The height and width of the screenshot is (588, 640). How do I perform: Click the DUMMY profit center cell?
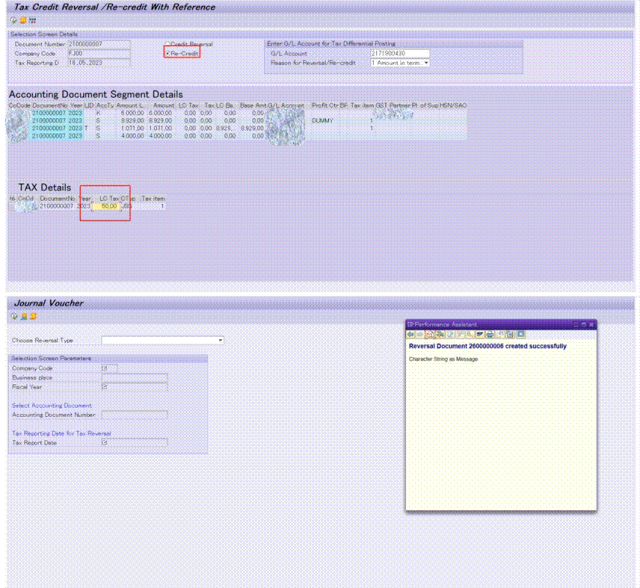coord(322,121)
